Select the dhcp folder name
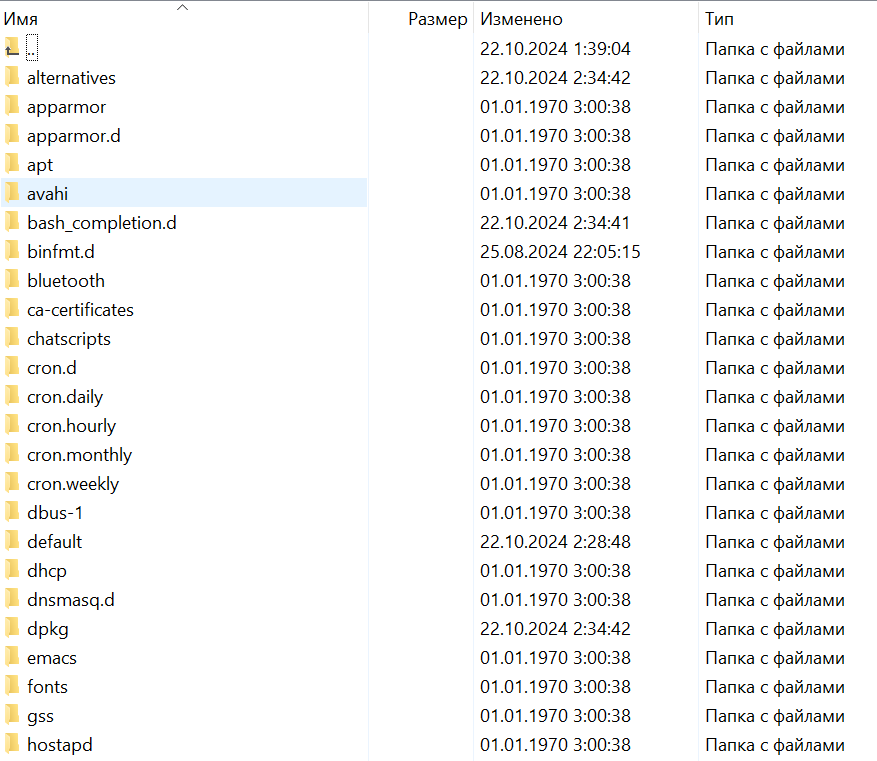The width and height of the screenshot is (877, 761). (x=46, y=572)
